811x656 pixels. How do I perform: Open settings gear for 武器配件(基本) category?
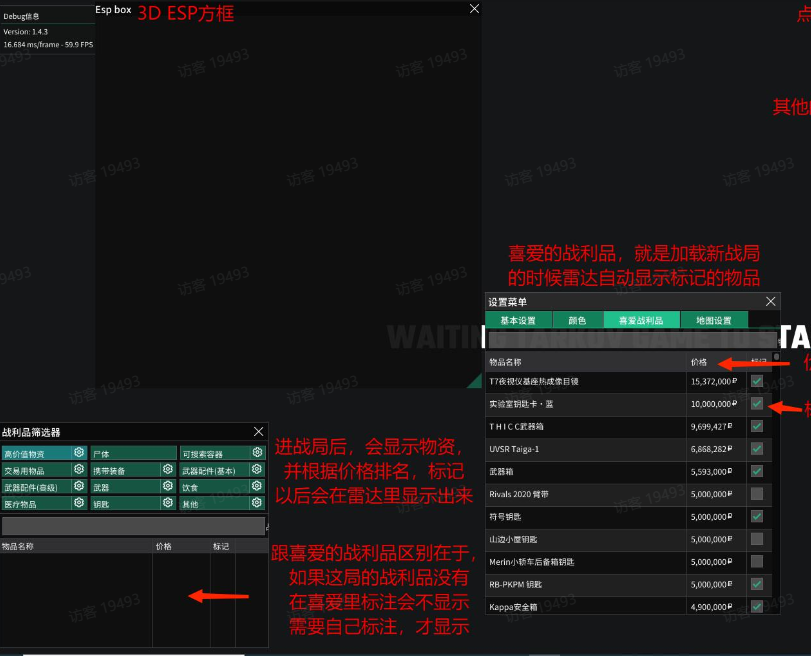coord(256,470)
